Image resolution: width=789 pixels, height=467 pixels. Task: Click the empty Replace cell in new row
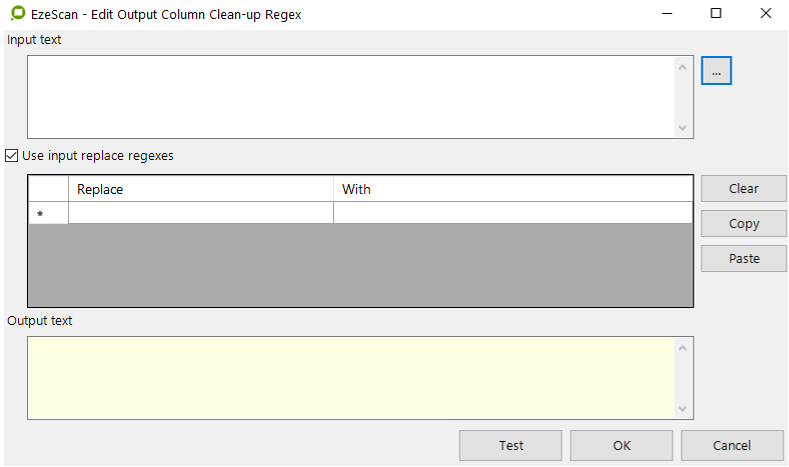point(200,213)
